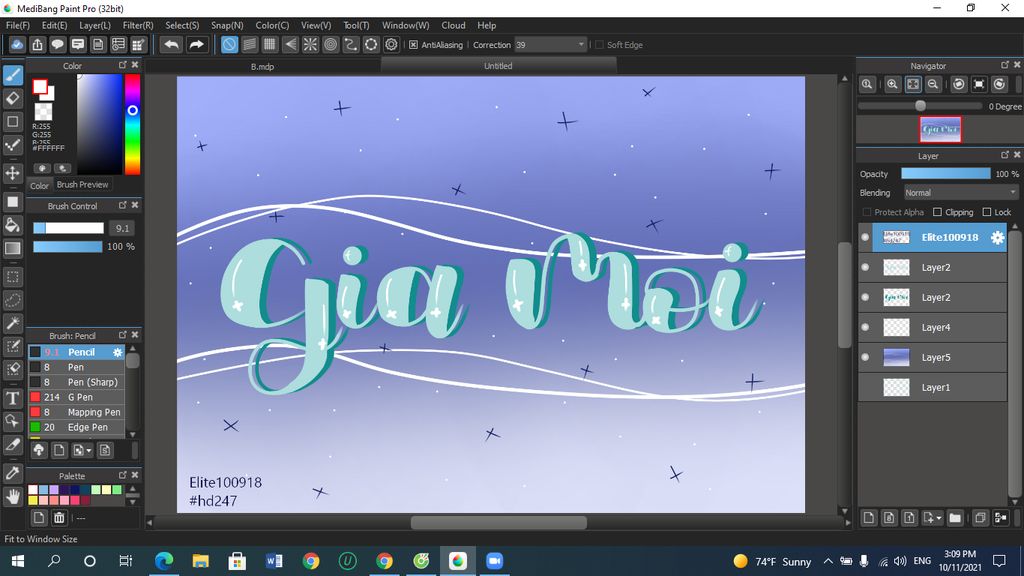Open Microsoft Word from taskbar
This screenshot has height=576, width=1024.
point(274,561)
